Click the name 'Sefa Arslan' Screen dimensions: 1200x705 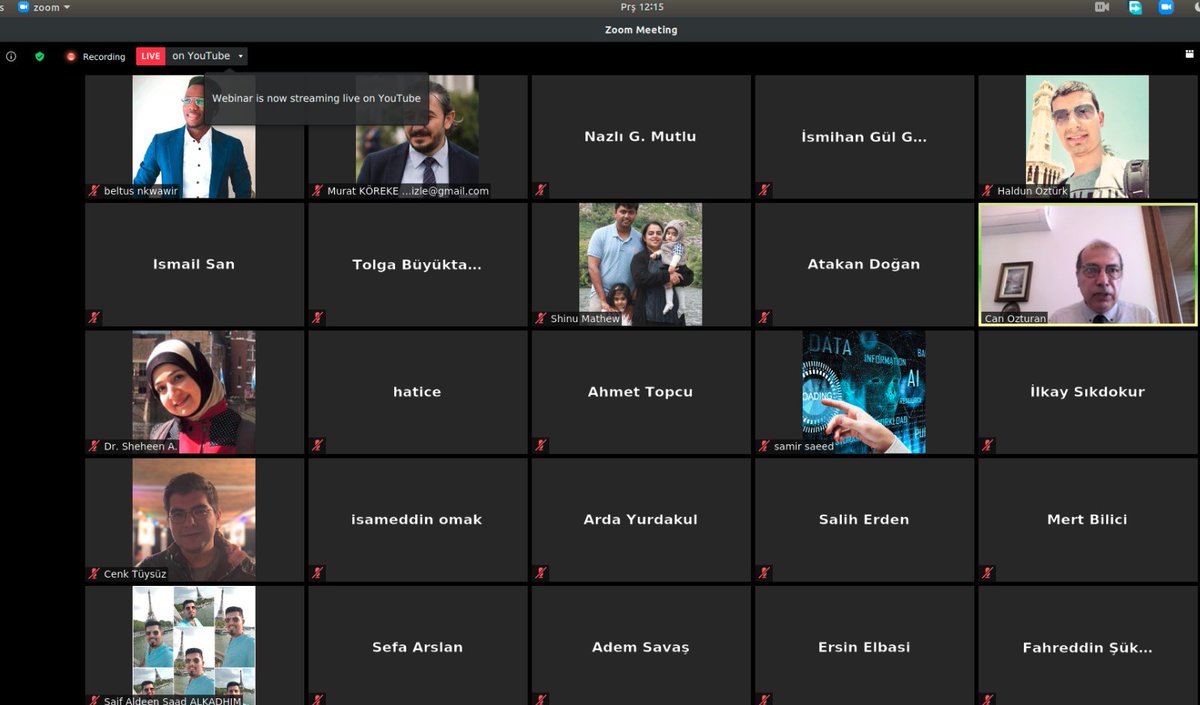417,647
